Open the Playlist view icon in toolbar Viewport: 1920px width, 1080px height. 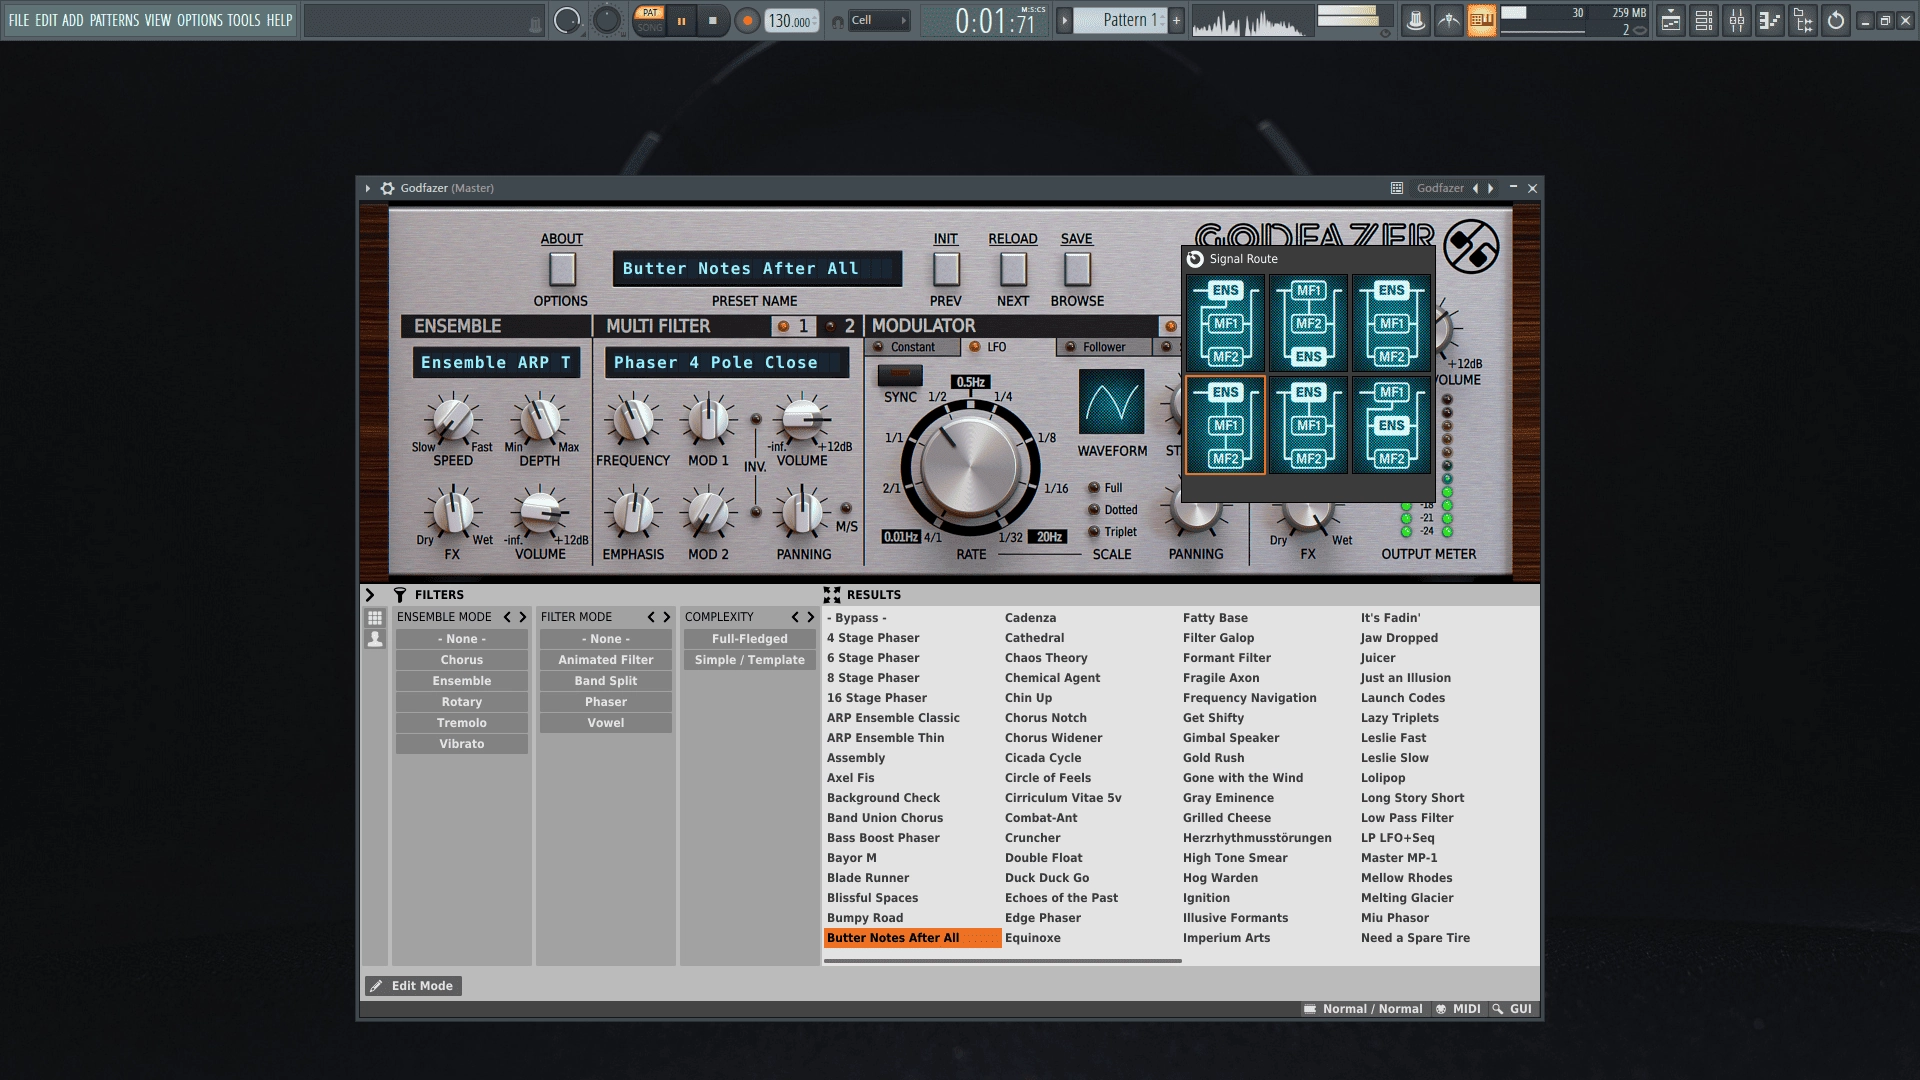pyautogui.click(x=1670, y=21)
